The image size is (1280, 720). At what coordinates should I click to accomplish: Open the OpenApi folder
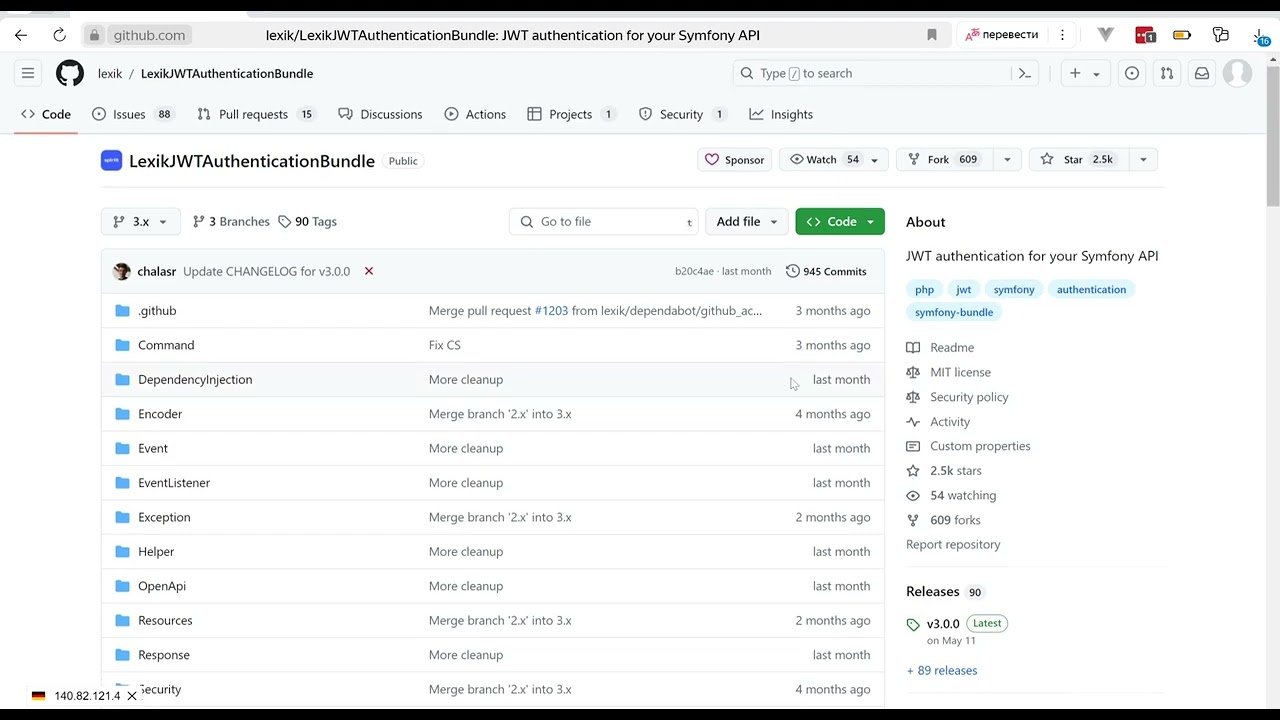coord(162,586)
